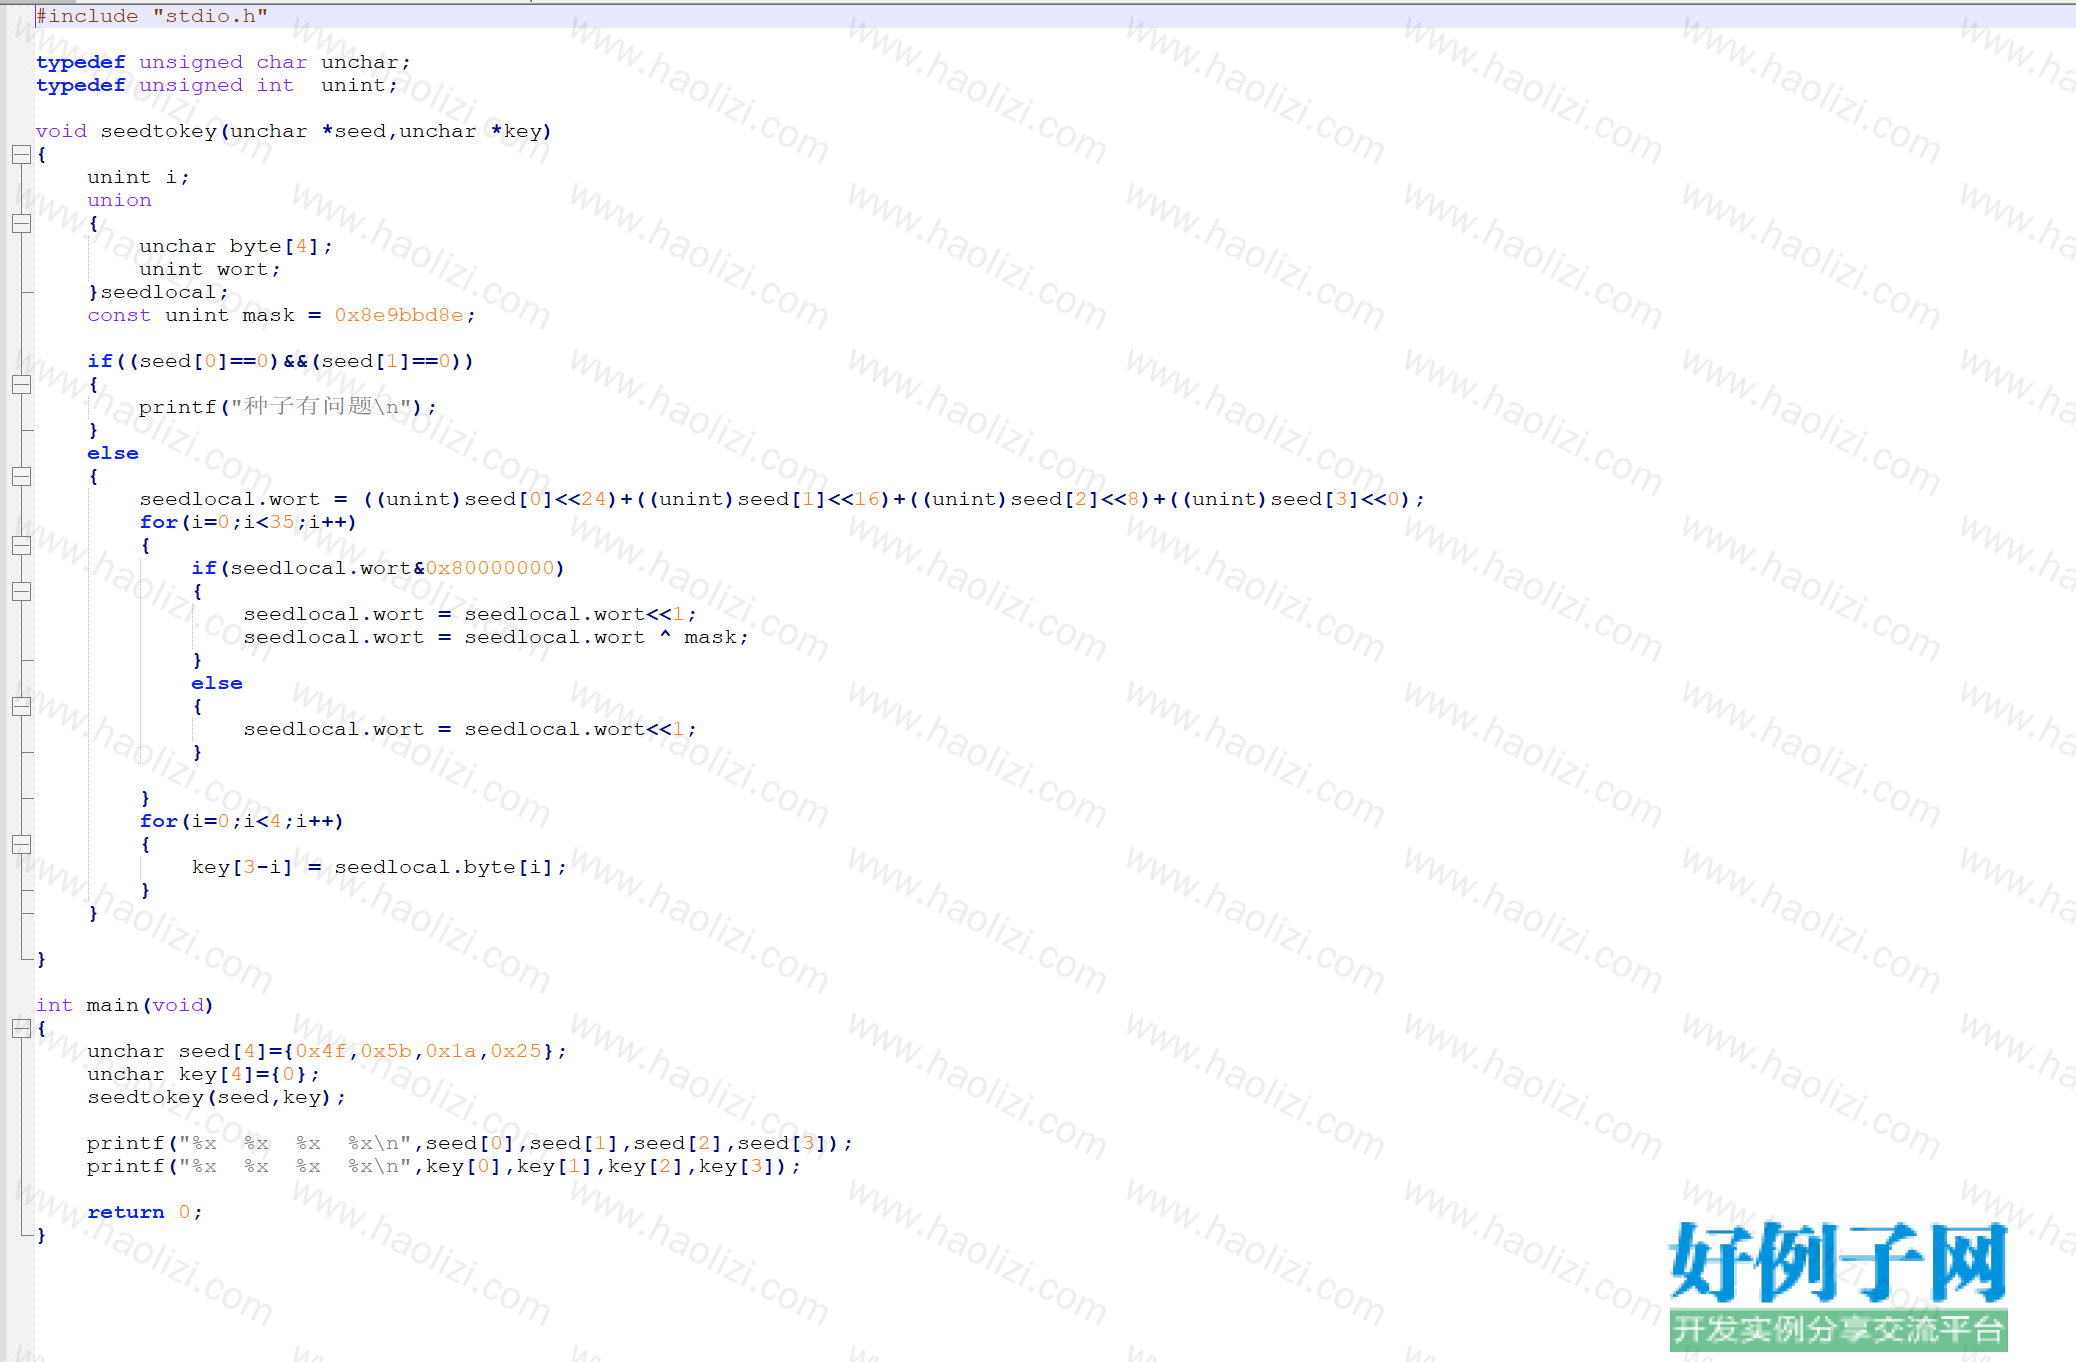This screenshot has width=2076, height=1362.
Task: Click the 'key[3-i] = seedlocal.byte[i];' line
Action: pyautogui.click(x=379, y=867)
